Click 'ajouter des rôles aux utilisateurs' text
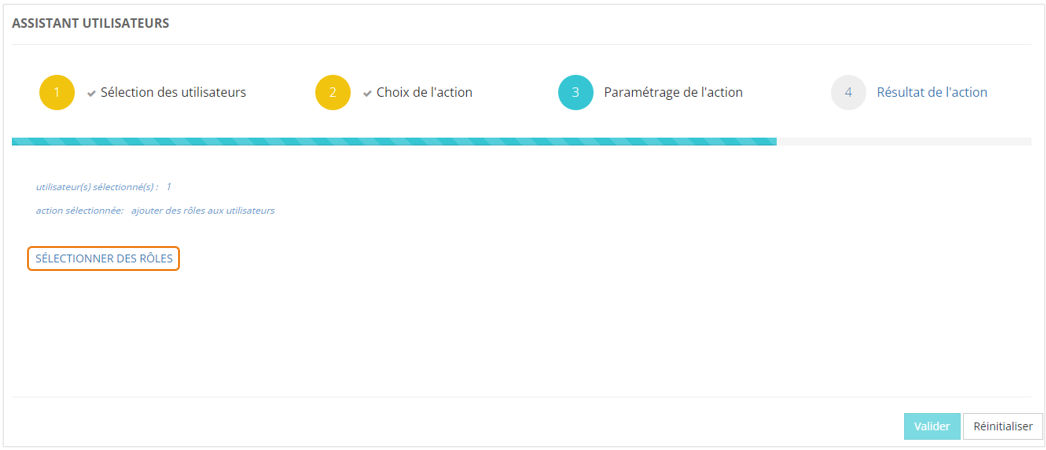 click(203, 211)
